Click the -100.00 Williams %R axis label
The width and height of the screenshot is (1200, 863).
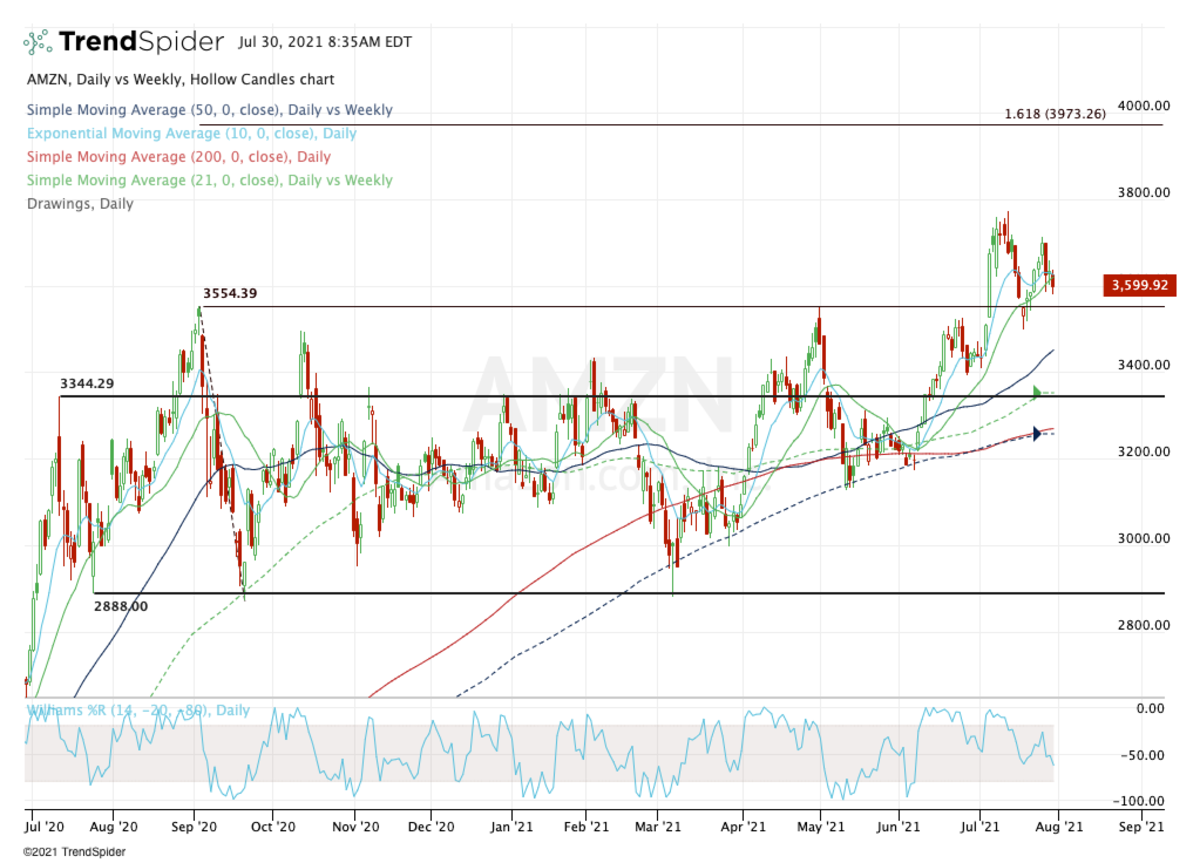coord(1140,801)
